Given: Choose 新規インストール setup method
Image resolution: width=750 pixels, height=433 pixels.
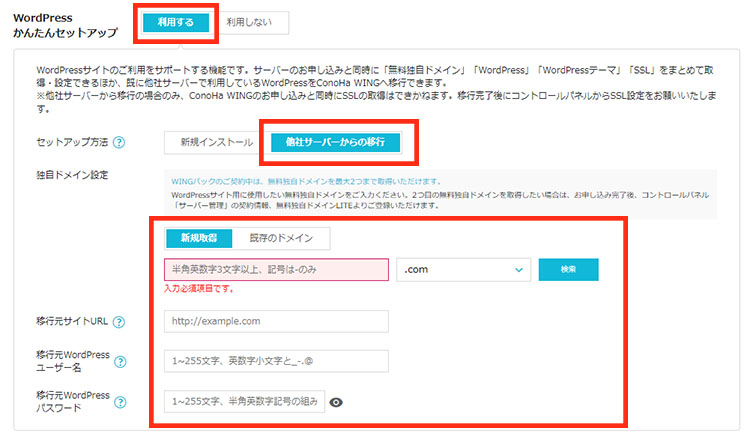Looking at the screenshot, I should point(217,142).
